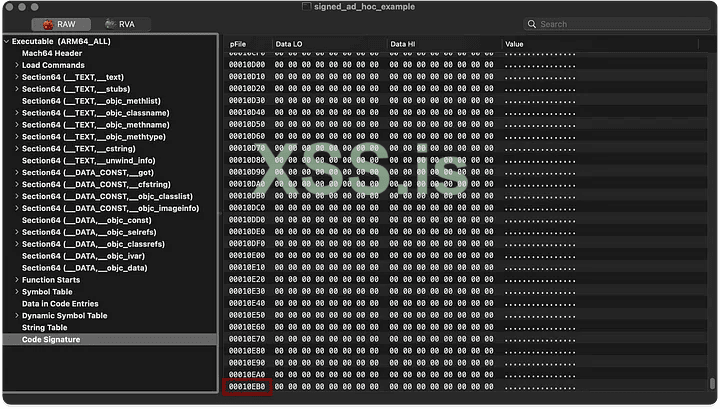Collapse the Executable (ARM64_ALL) tree node
The image size is (720, 409).
[6, 41]
